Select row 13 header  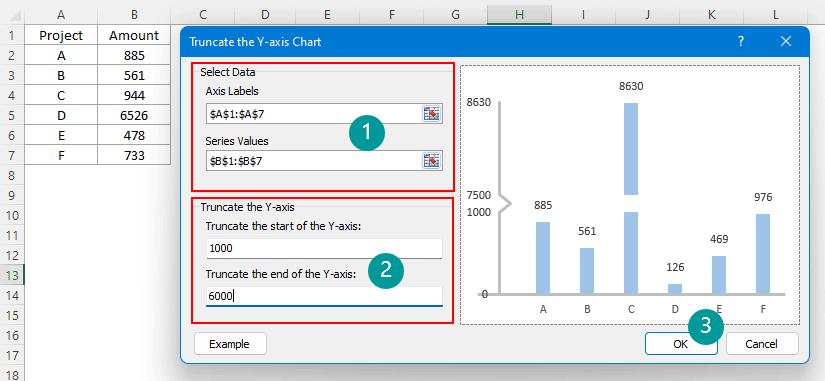click(x=12, y=275)
